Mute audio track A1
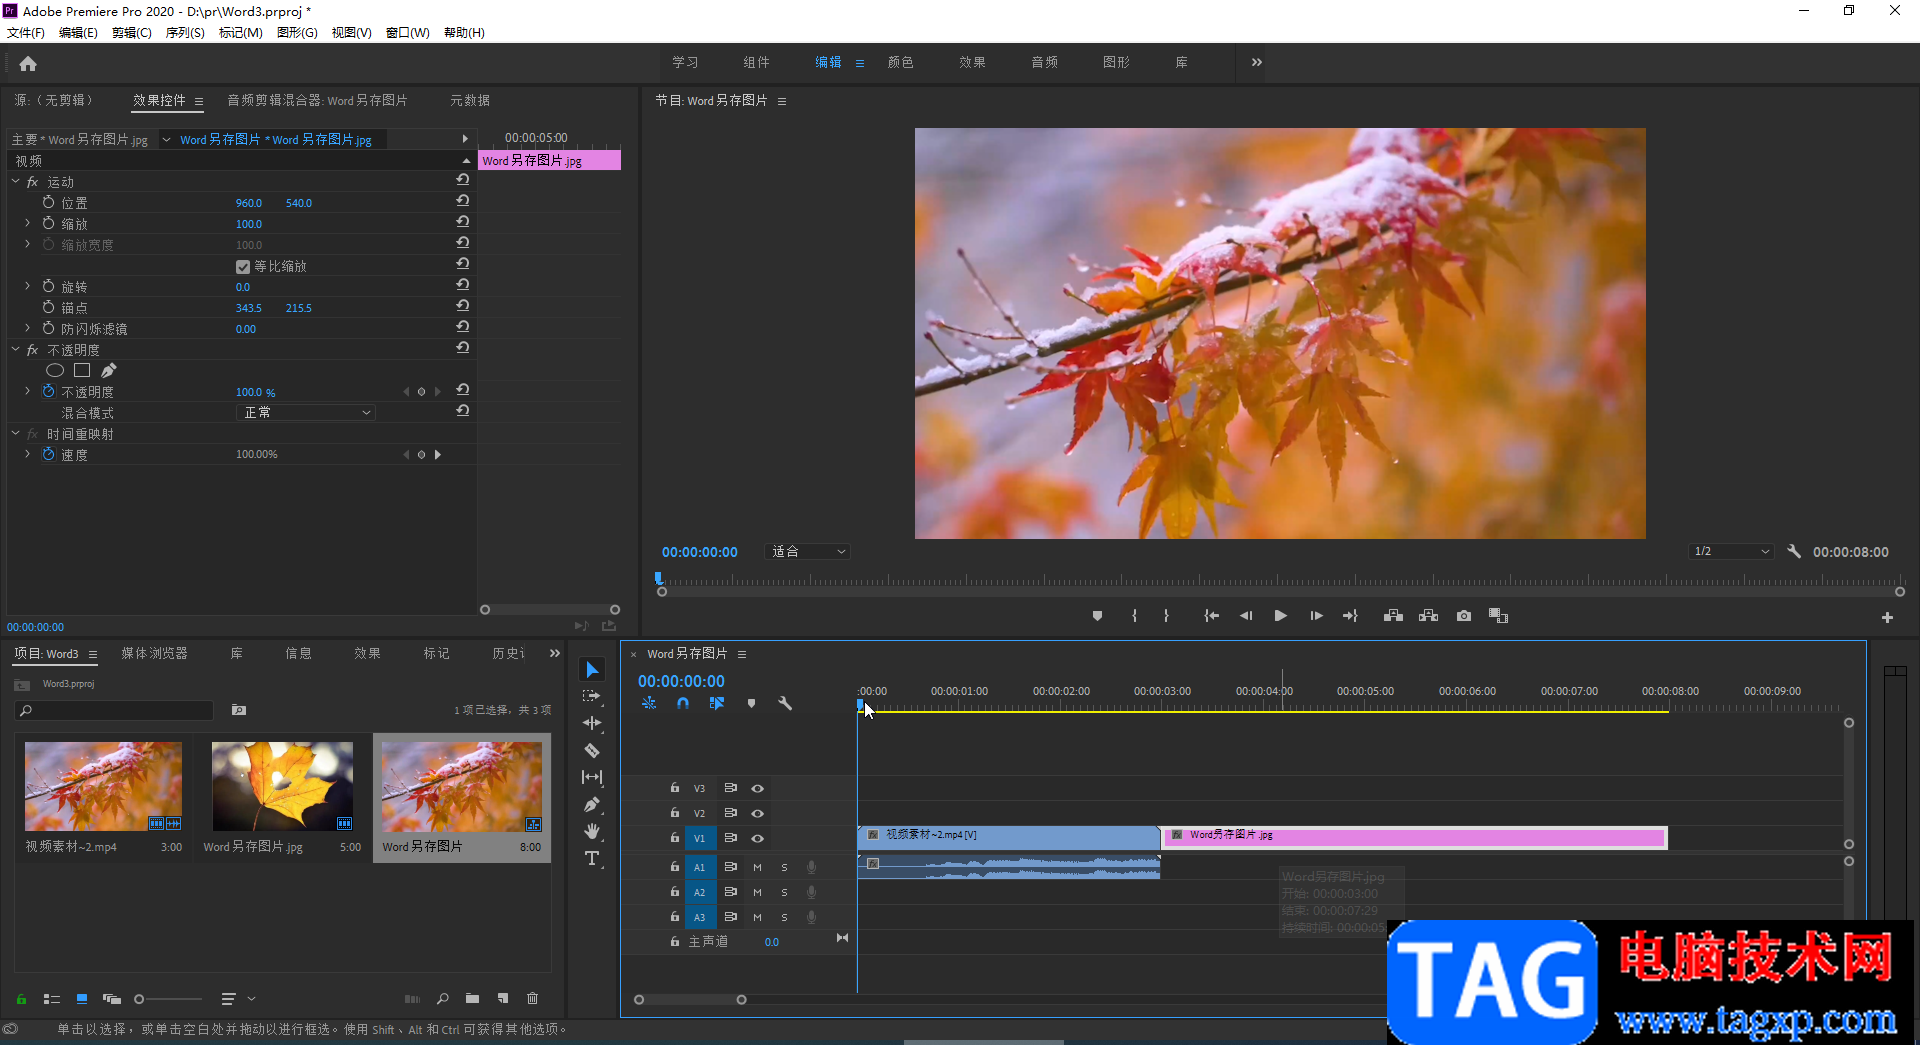This screenshot has width=1920, height=1045. 757,867
